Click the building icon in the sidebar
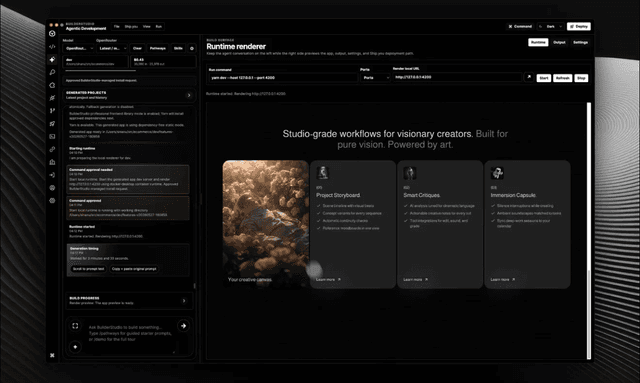 (52, 162)
